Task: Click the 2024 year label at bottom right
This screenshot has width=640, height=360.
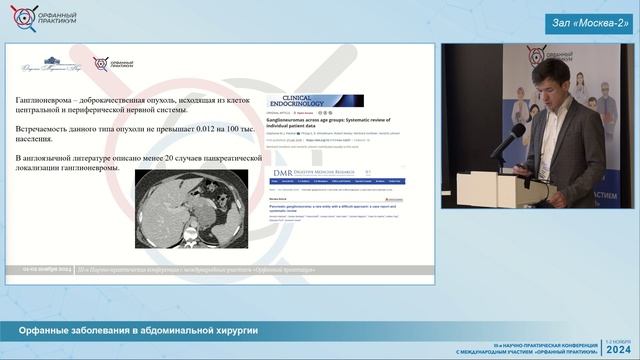Action: pyautogui.click(x=618, y=350)
